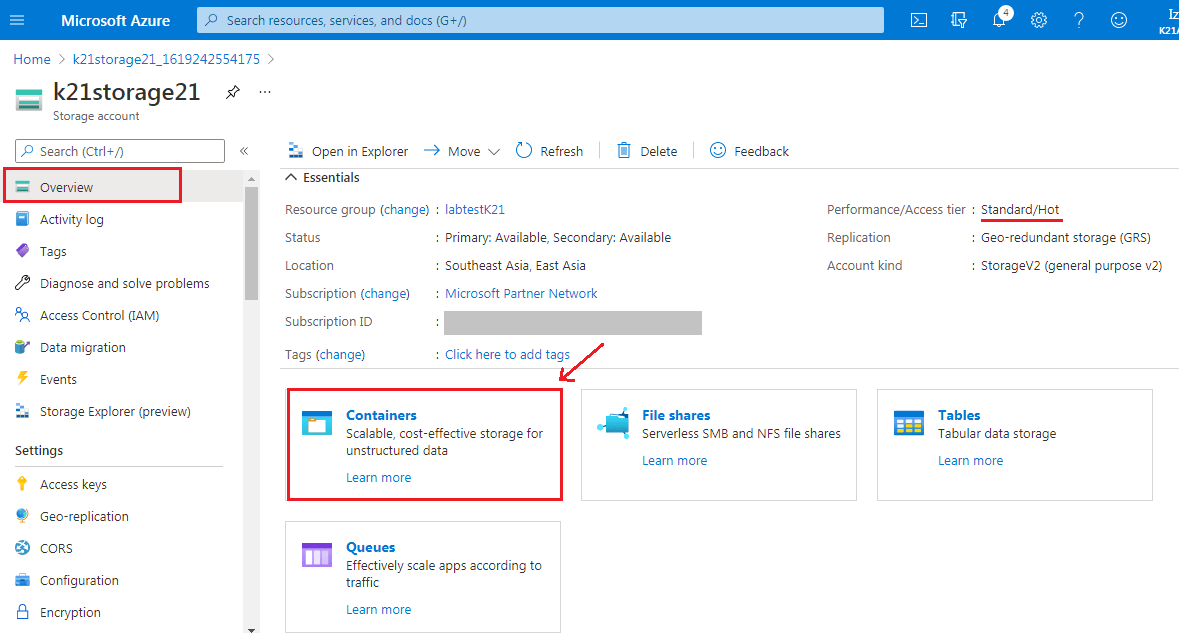This screenshot has width=1179, height=633.
Task: Click the Refresh toolbar button
Action: tap(549, 151)
